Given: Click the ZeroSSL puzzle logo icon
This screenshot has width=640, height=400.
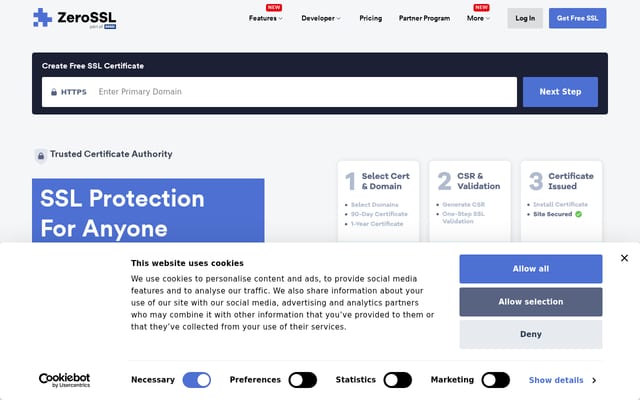Looking at the screenshot, I should [42, 18].
